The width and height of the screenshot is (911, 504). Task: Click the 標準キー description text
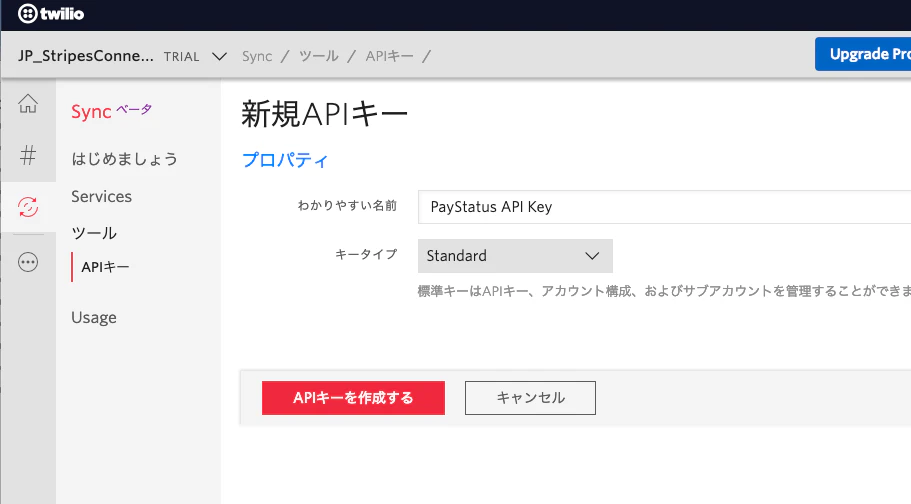pos(664,291)
